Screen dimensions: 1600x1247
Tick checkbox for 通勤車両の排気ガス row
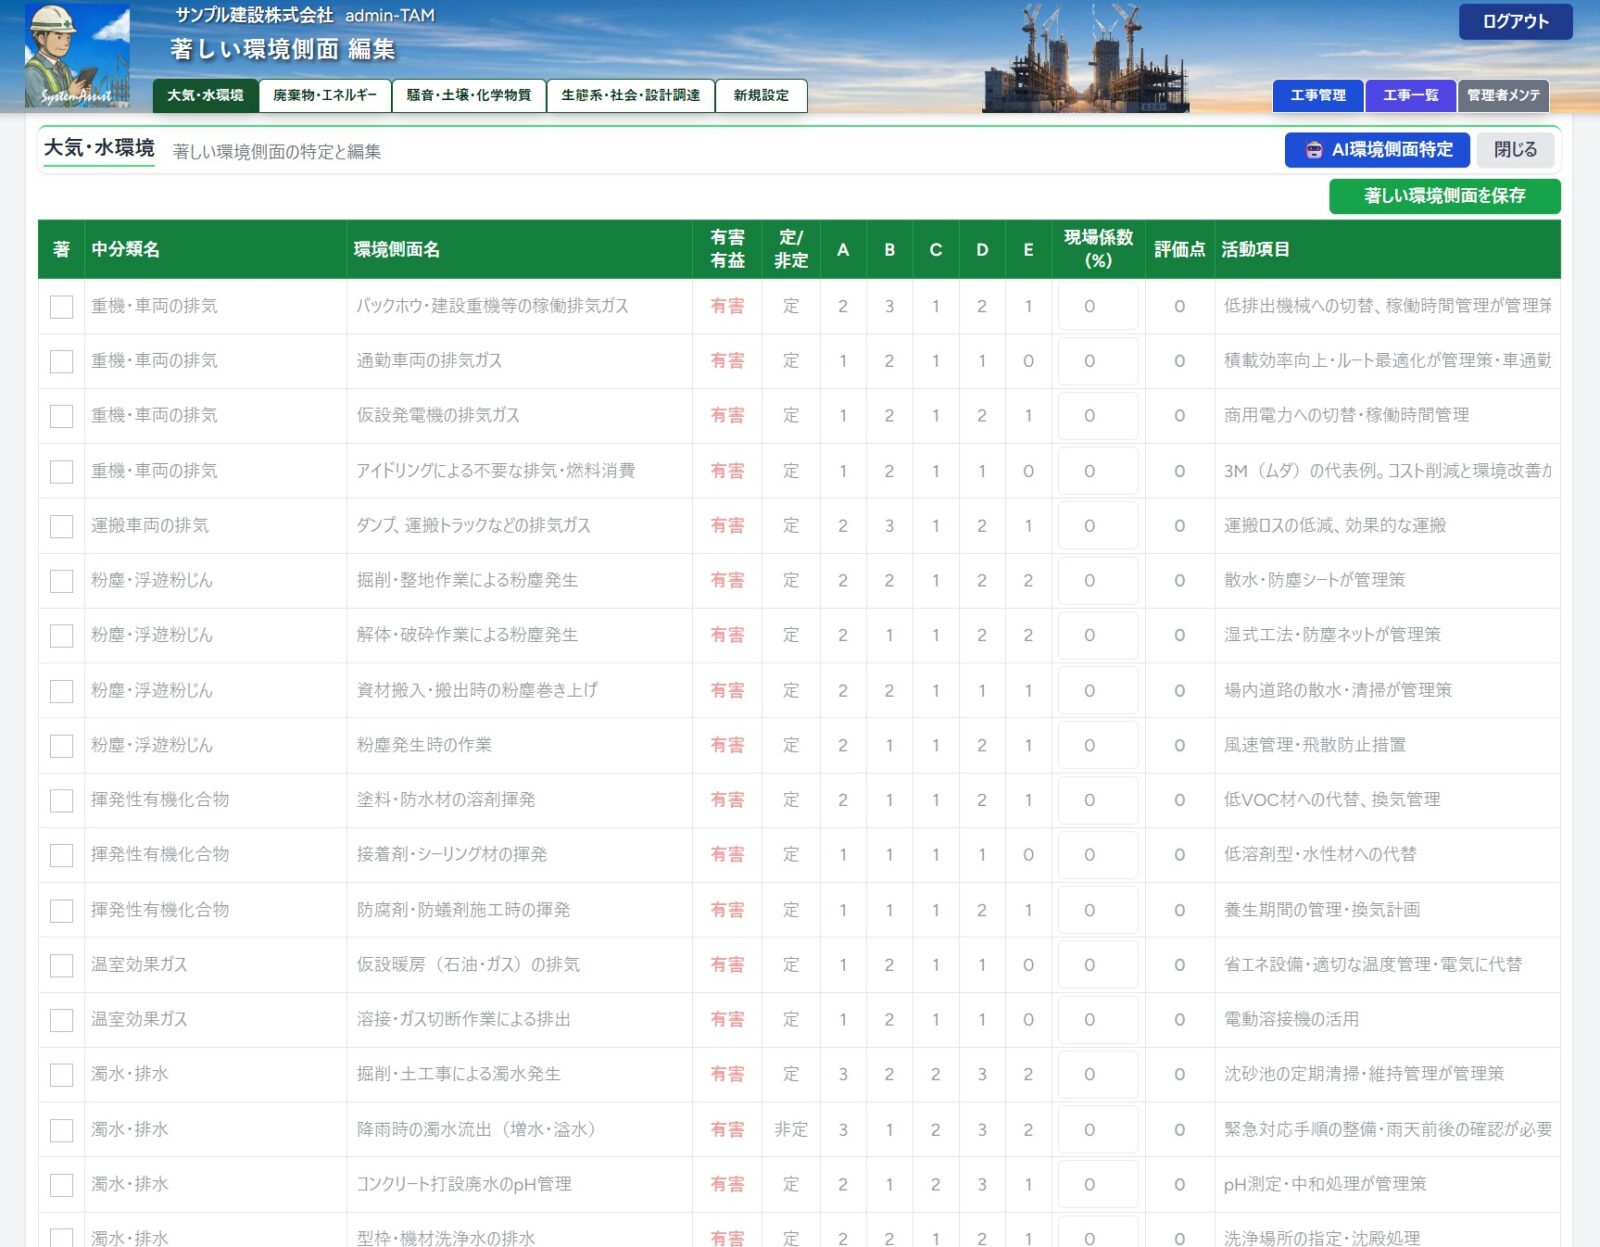pyautogui.click(x=62, y=361)
